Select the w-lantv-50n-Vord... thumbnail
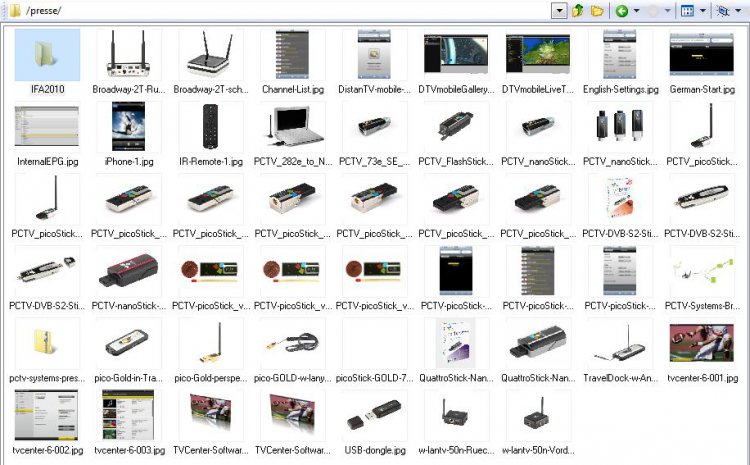750x465 pixels. [x=538, y=415]
